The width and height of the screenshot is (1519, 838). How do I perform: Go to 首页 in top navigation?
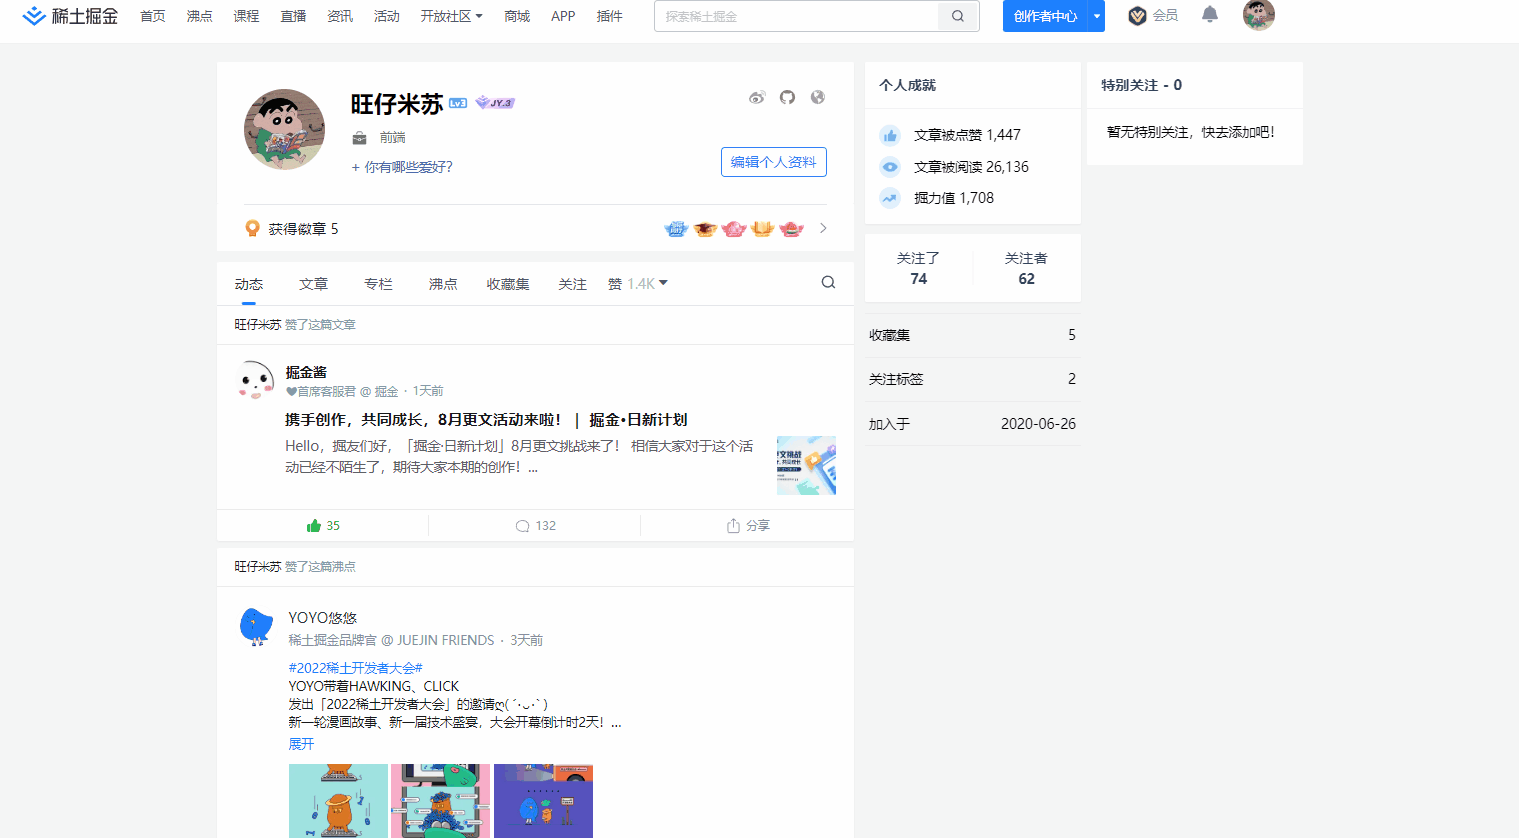[153, 16]
